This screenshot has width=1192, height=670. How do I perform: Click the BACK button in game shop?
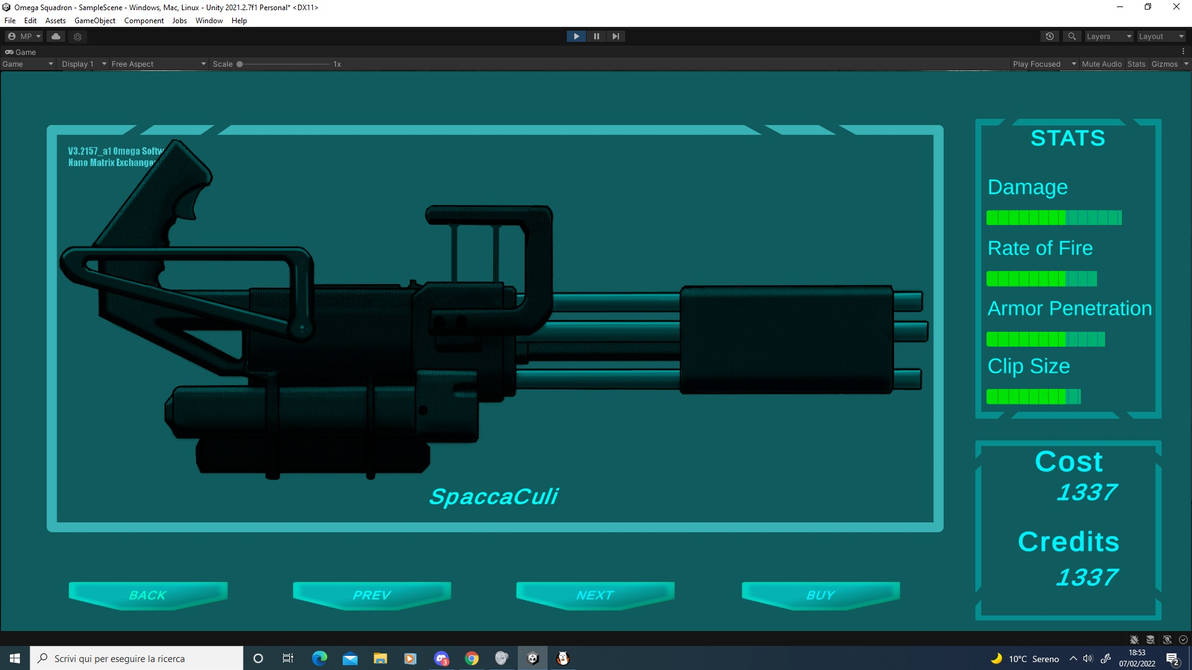148,595
